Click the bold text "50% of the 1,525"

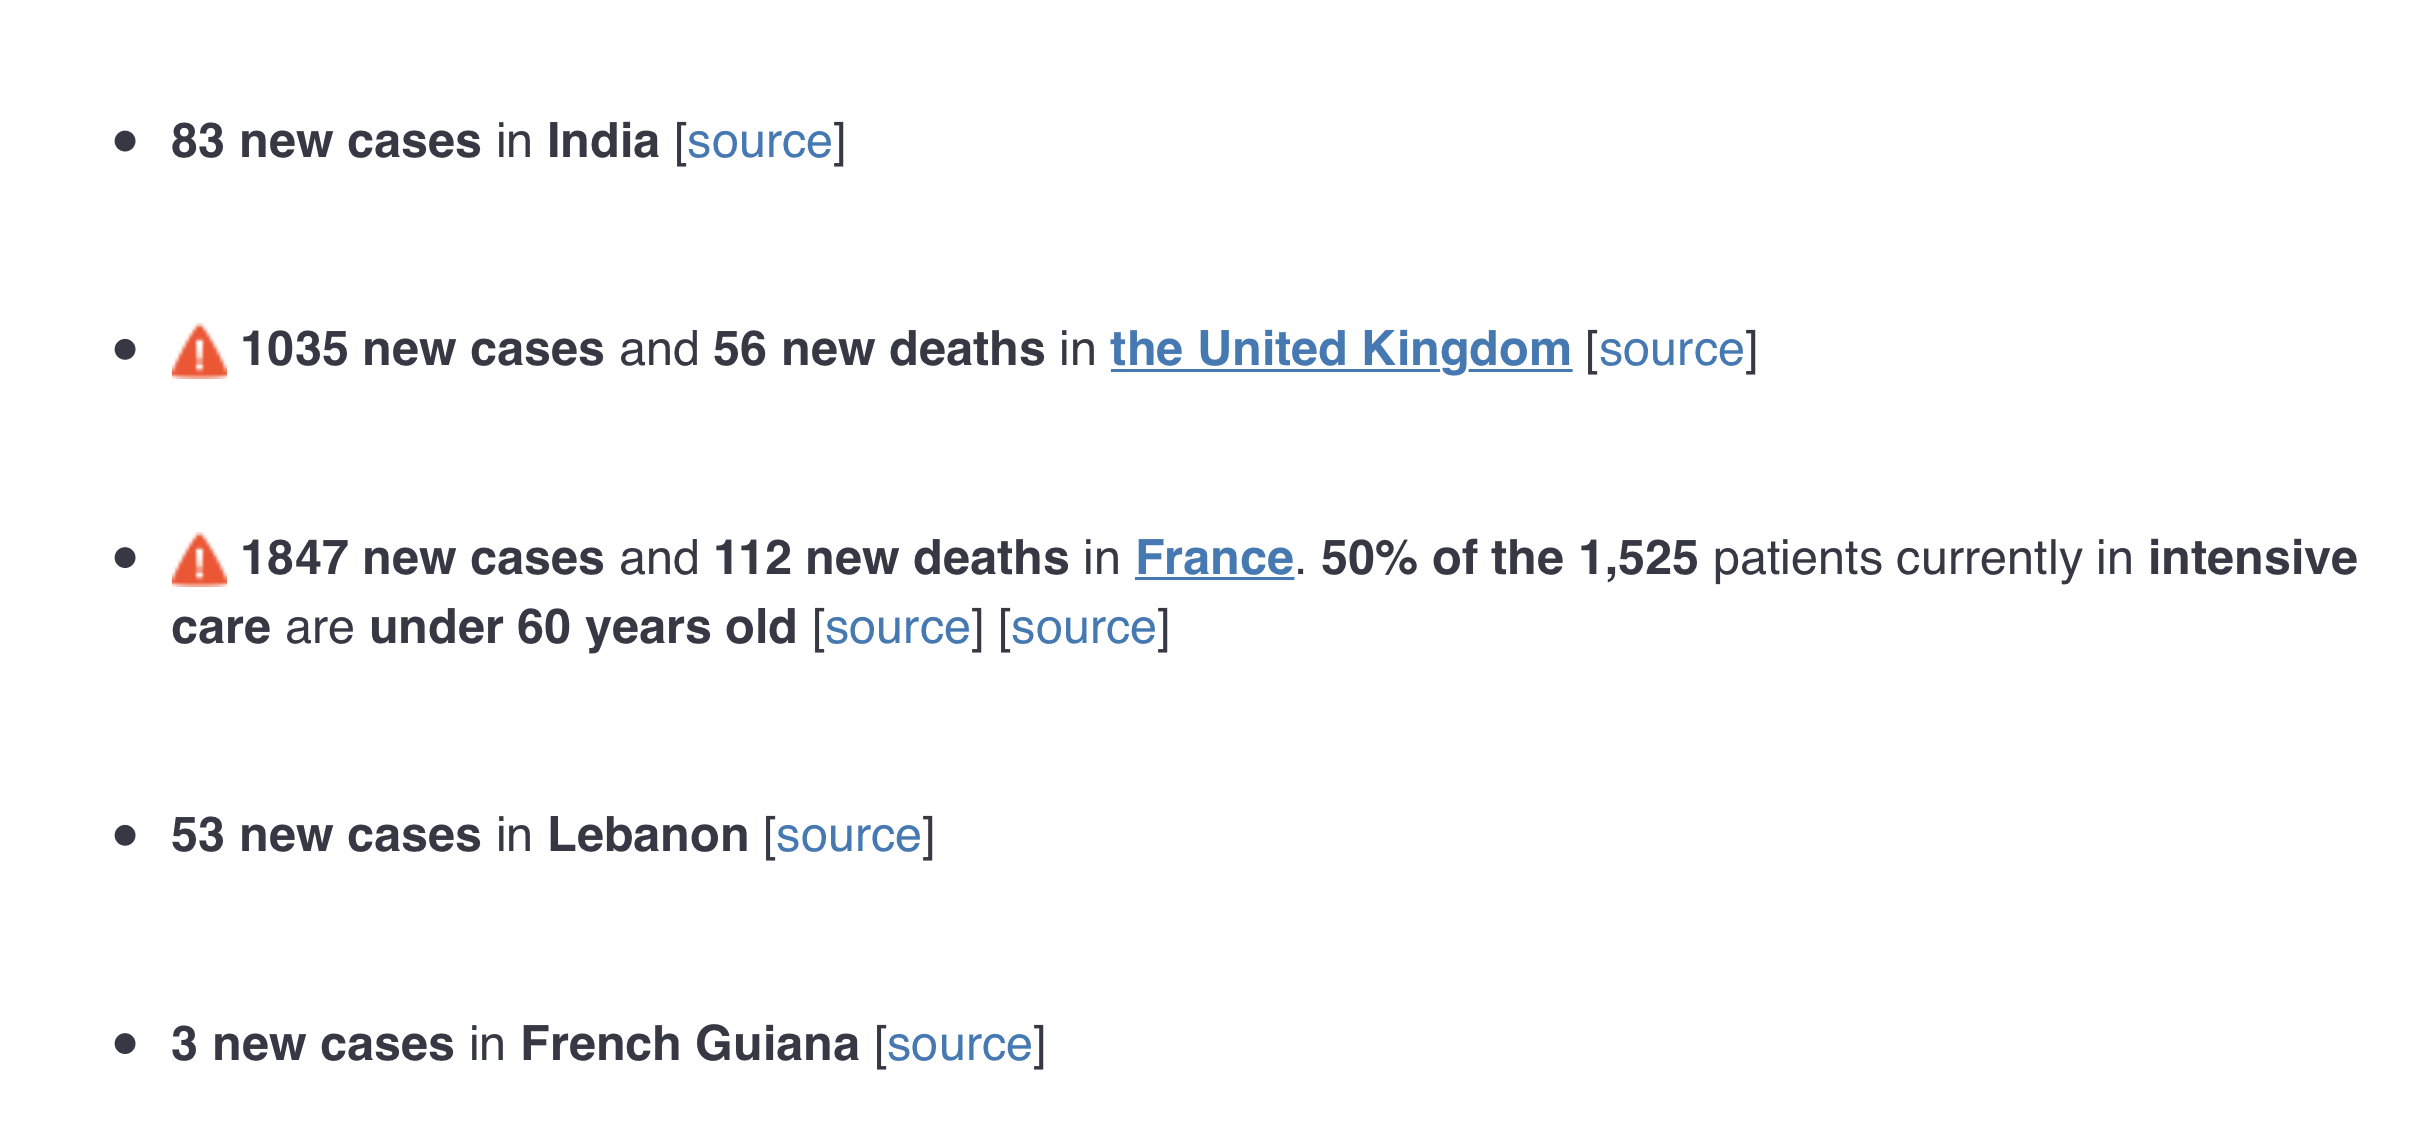tap(1509, 558)
